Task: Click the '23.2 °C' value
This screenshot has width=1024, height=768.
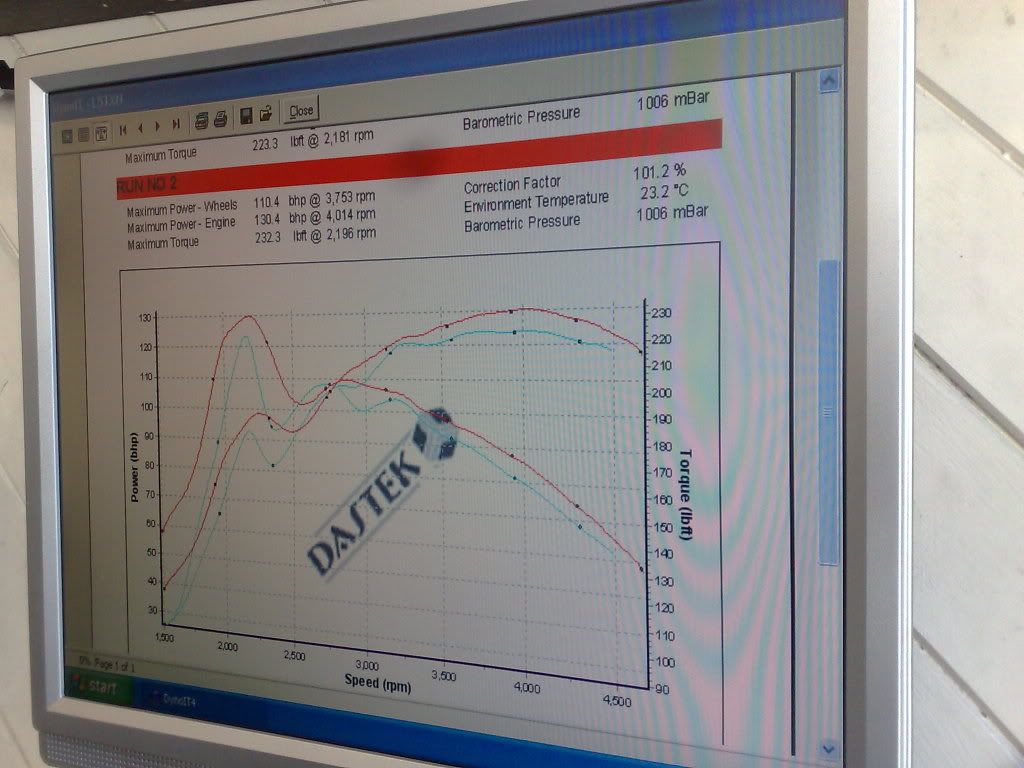Action: click(664, 192)
